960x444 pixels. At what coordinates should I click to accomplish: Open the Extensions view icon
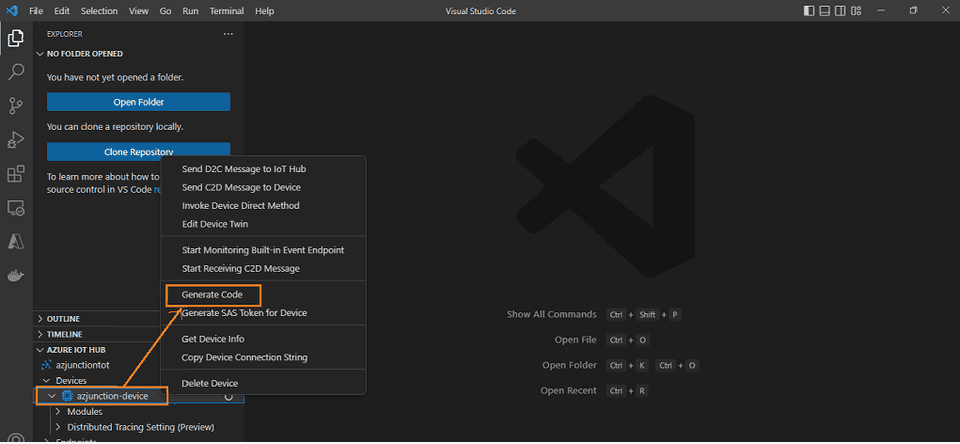click(16, 174)
